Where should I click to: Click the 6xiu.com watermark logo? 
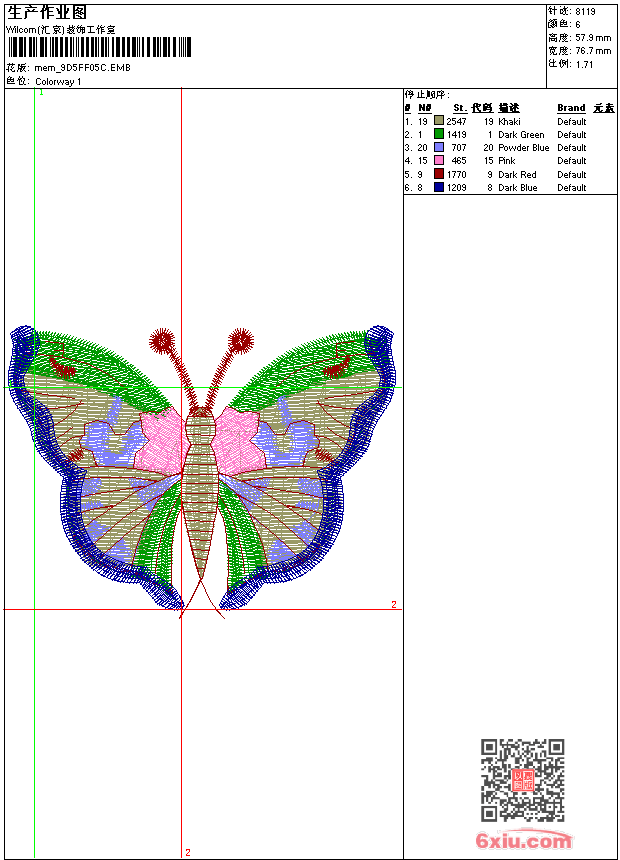click(x=523, y=840)
